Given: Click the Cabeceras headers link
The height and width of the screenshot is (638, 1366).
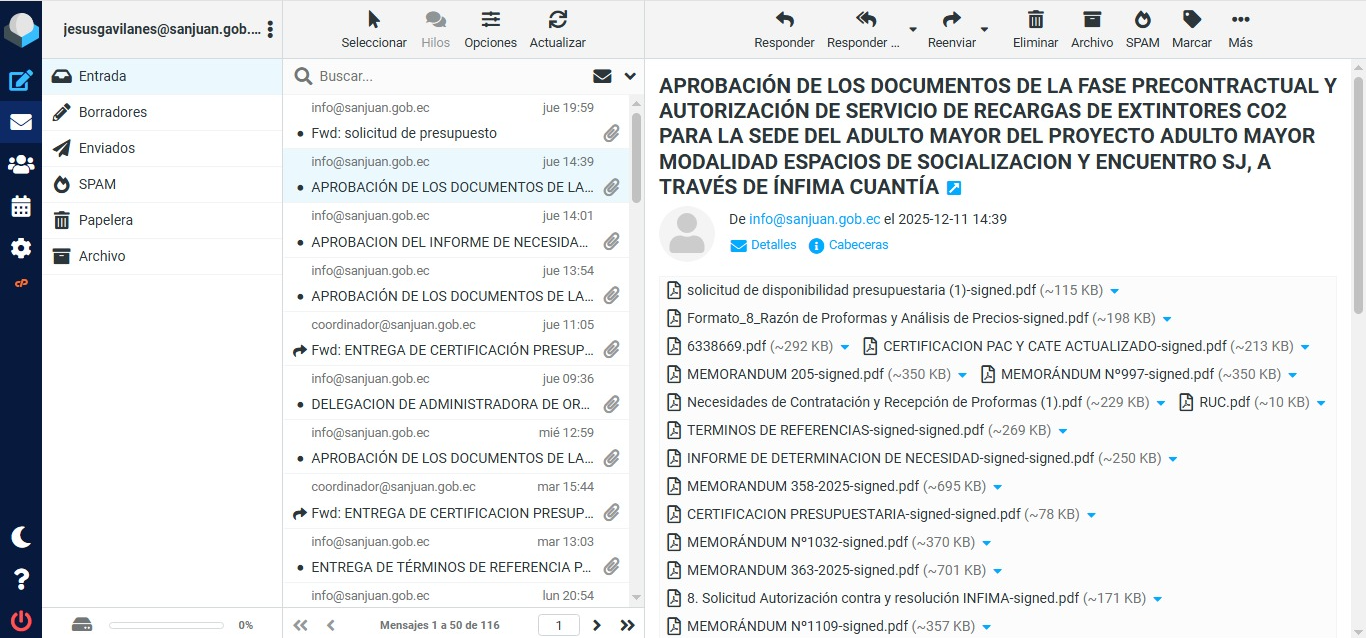Looking at the screenshot, I should [857, 245].
